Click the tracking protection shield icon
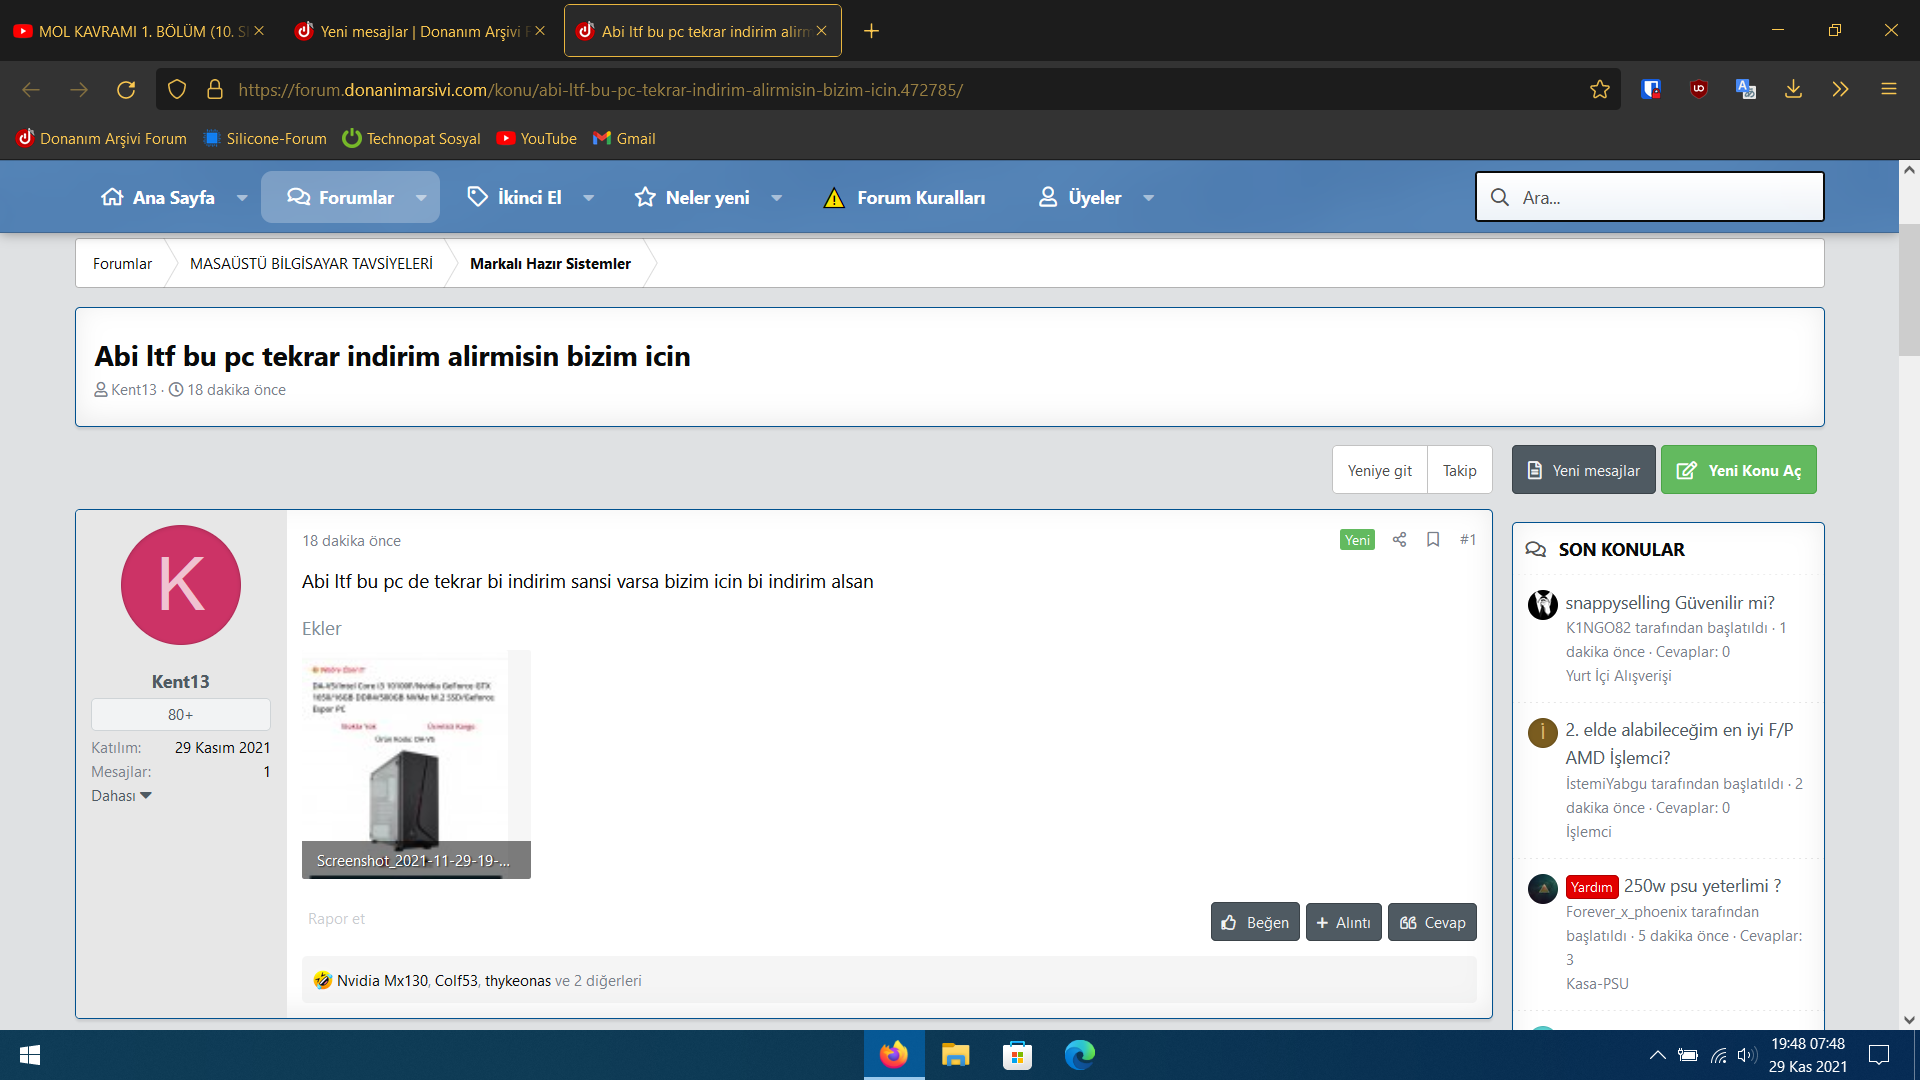Screen dimensions: 1920x1080 coord(177,90)
